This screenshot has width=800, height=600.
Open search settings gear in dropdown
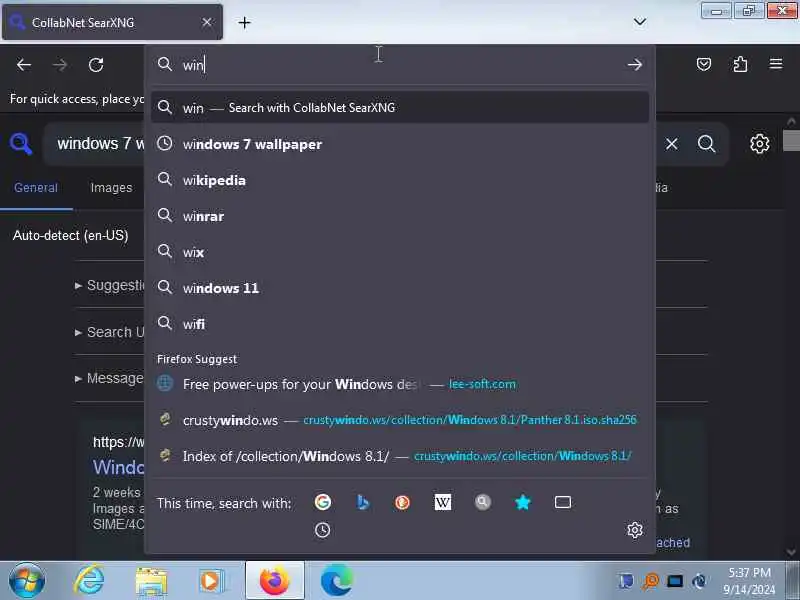(635, 530)
